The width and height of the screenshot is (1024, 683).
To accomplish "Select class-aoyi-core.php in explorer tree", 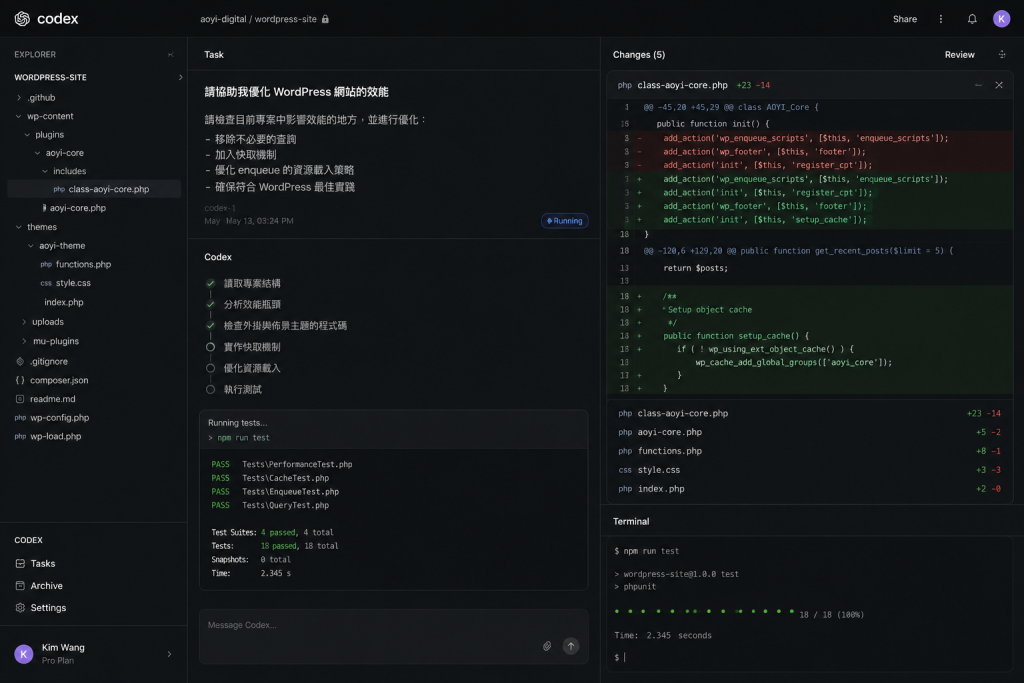I will 94,189.
